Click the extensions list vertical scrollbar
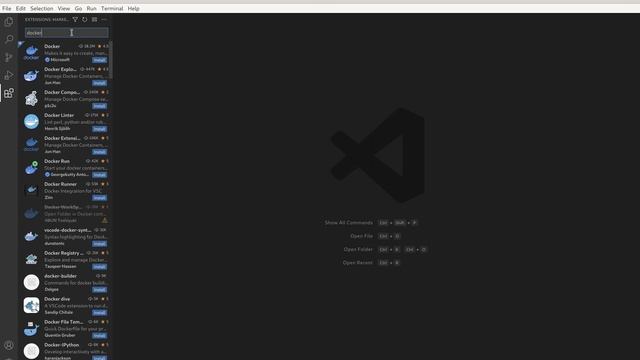Viewport: 640px width, 360px height. point(111,60)
